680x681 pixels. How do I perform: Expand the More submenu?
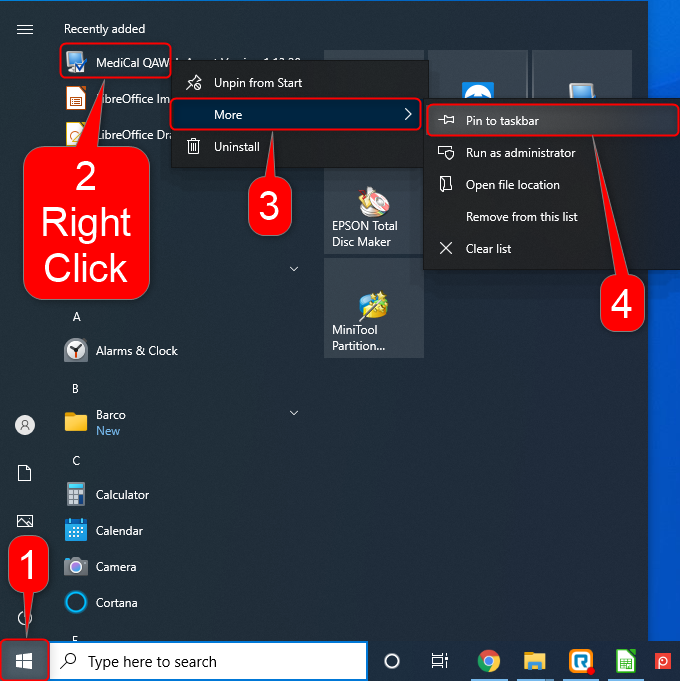click(x=298, y=115)
